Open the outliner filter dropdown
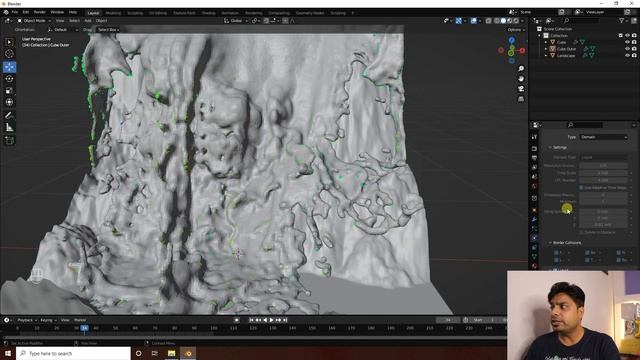This screenshot has width=640, height=360. click(x=623, y=20)
